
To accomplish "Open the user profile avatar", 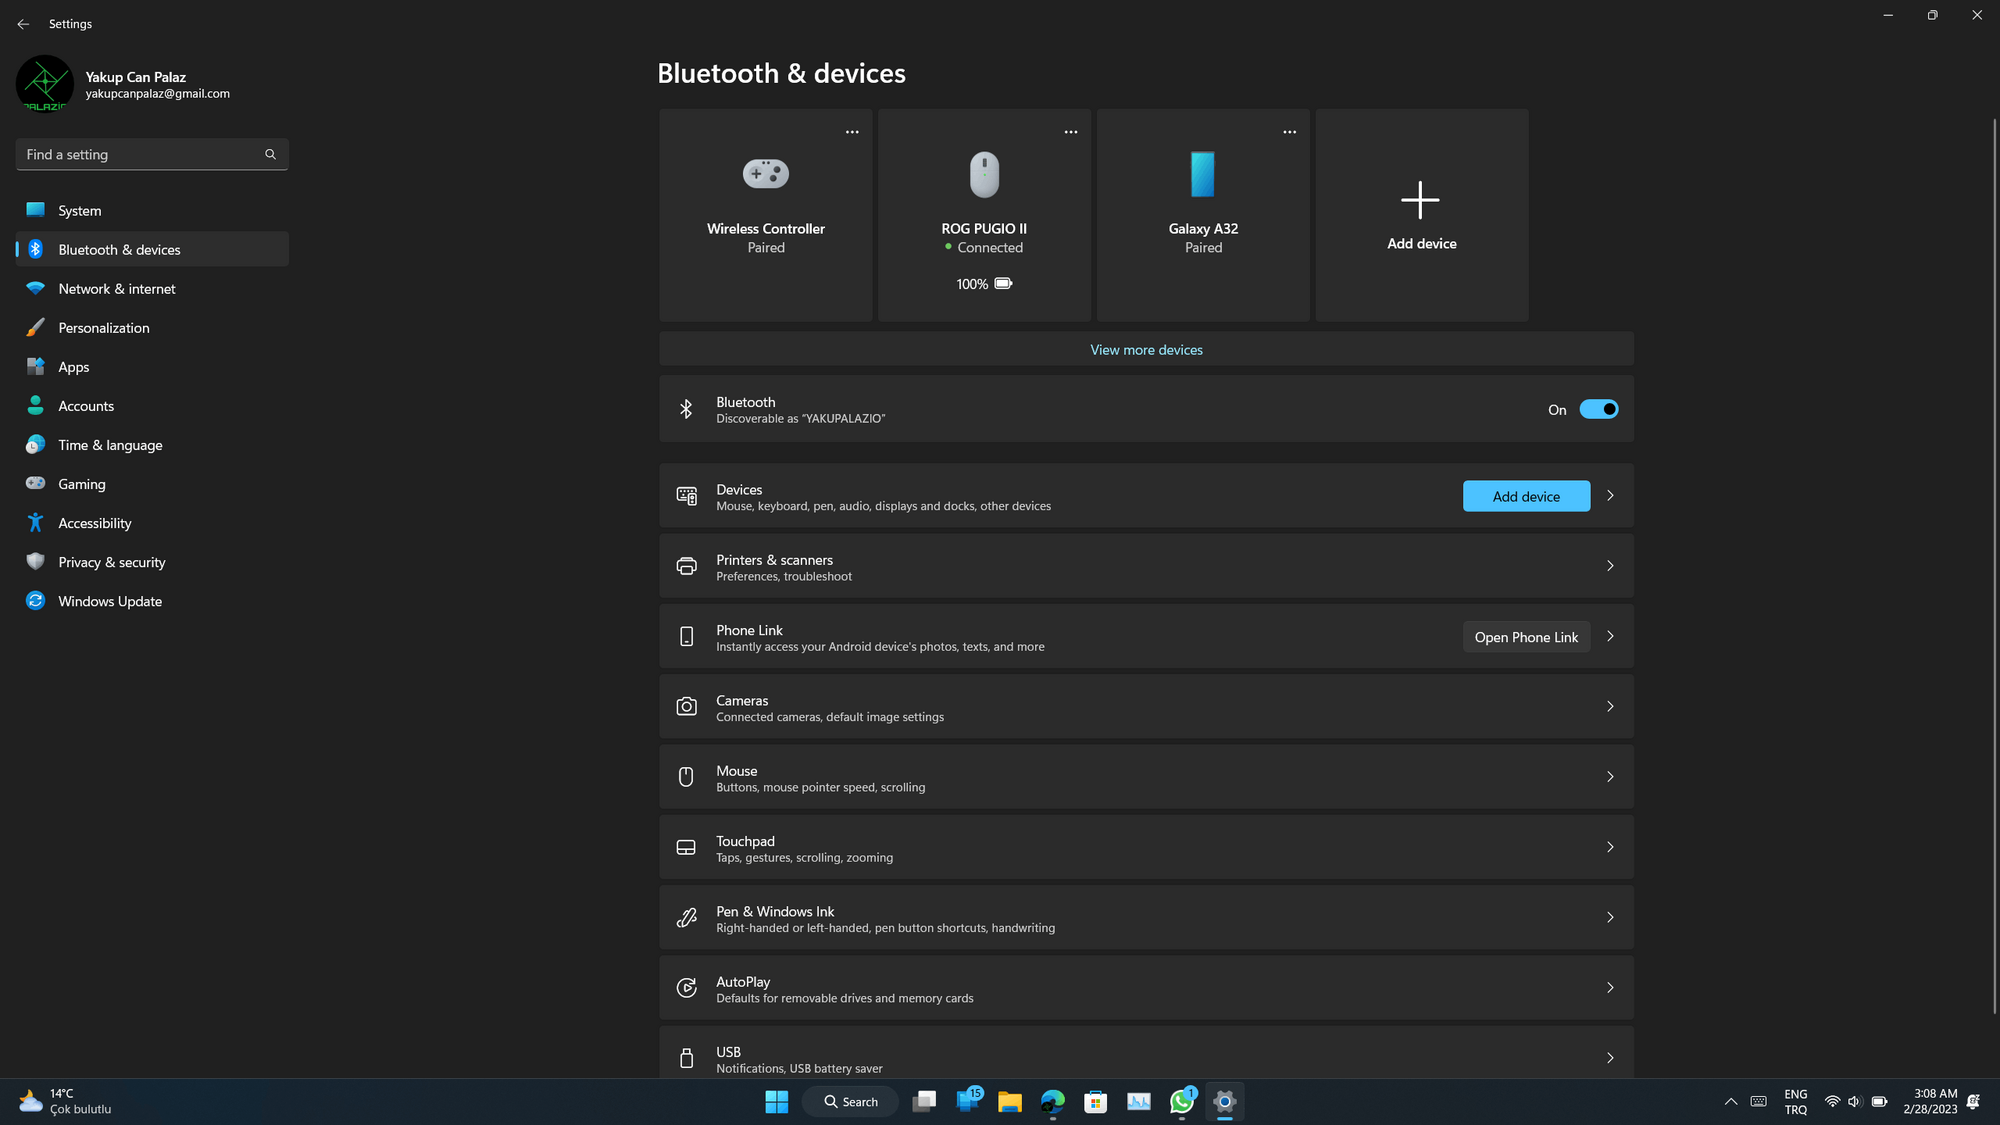I will (x=44, y=84).
